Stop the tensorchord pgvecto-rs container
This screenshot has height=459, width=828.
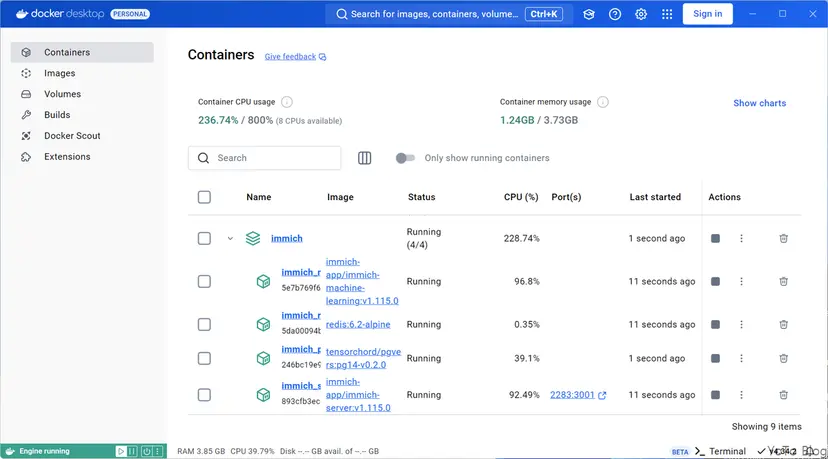[716, 358]
